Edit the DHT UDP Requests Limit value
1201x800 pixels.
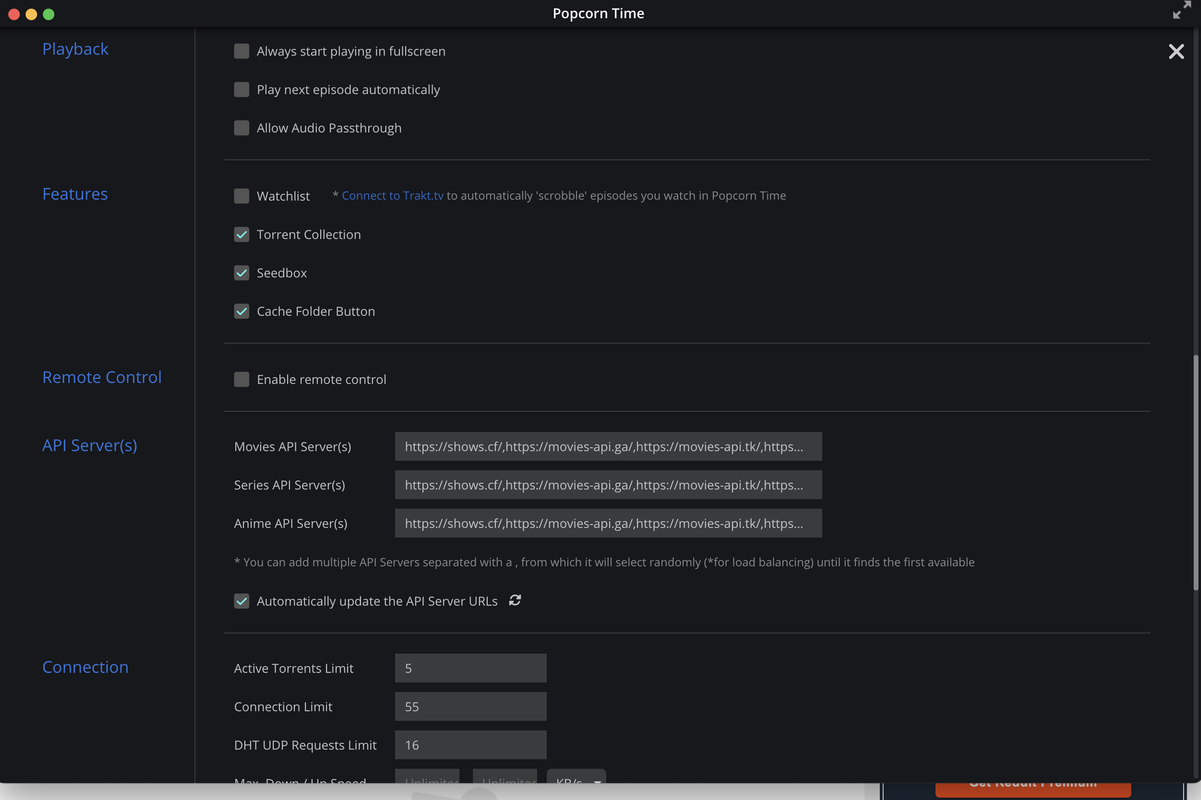coord(470,745)
